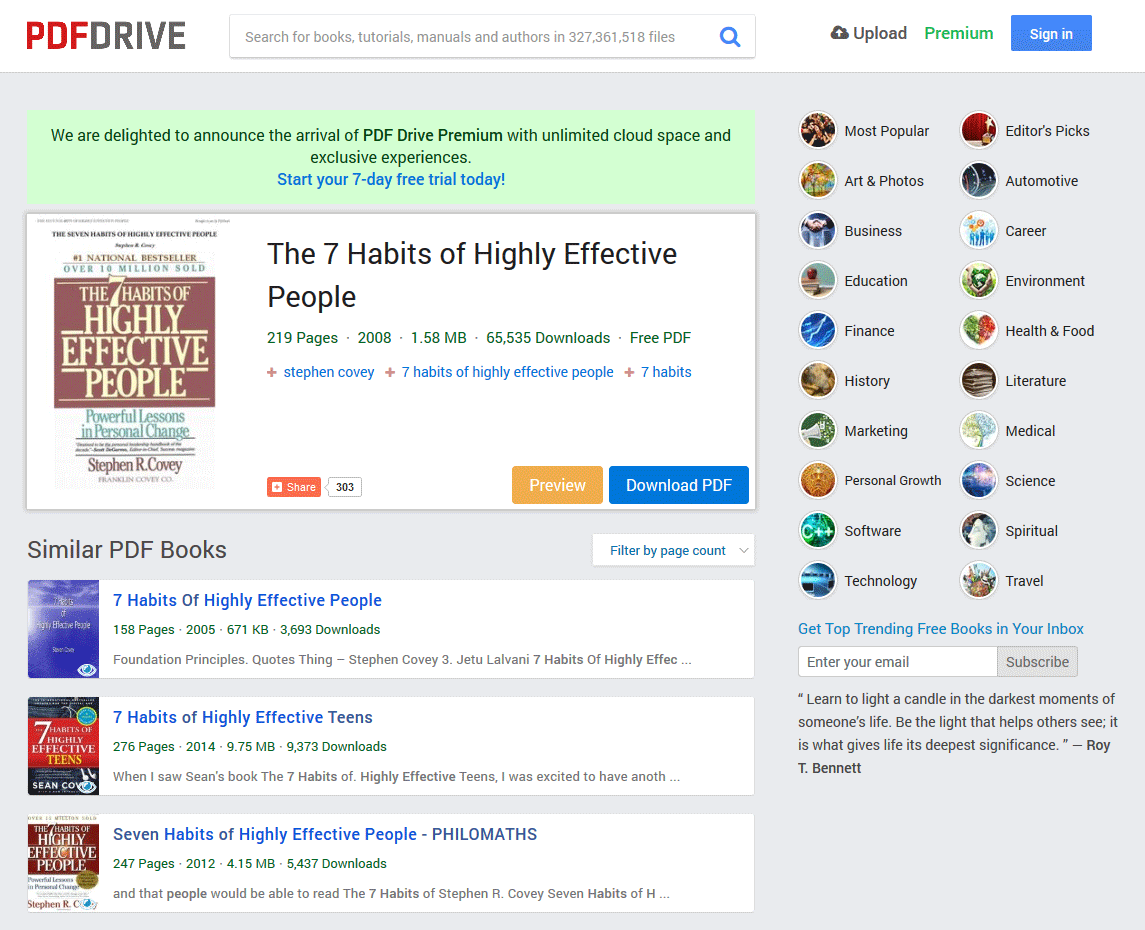
Task: Open the stephen covey tag link
Action: pyautogui.click(x=328, y=371)
